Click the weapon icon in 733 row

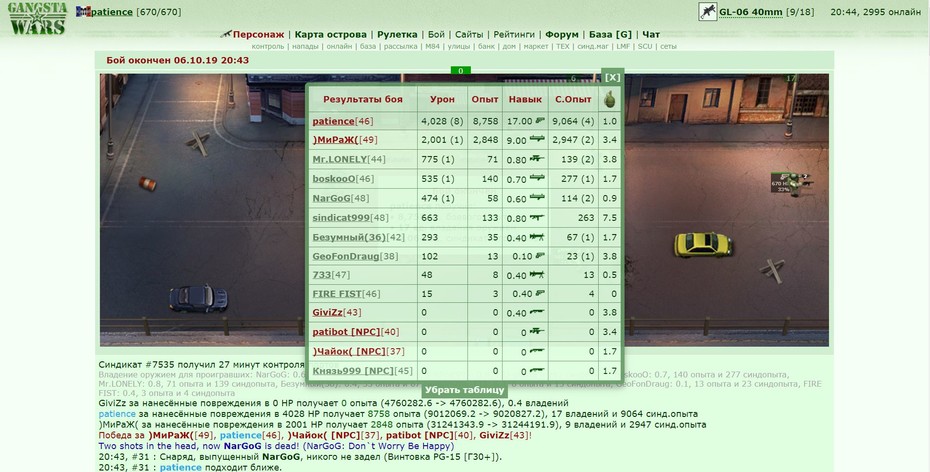click(537, 275)
